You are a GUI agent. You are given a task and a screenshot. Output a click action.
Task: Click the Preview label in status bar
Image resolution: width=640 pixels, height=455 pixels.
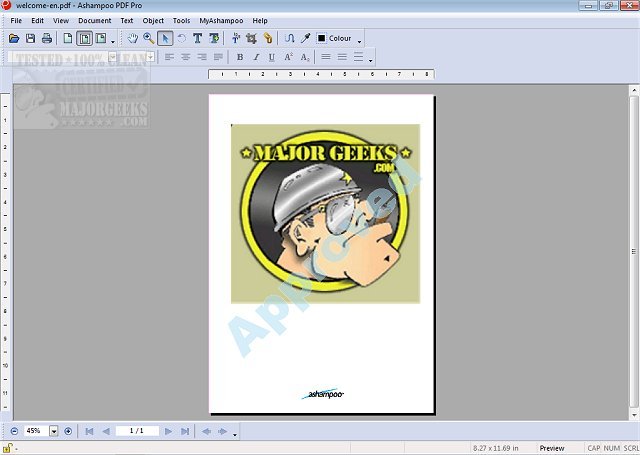[552, 448]
